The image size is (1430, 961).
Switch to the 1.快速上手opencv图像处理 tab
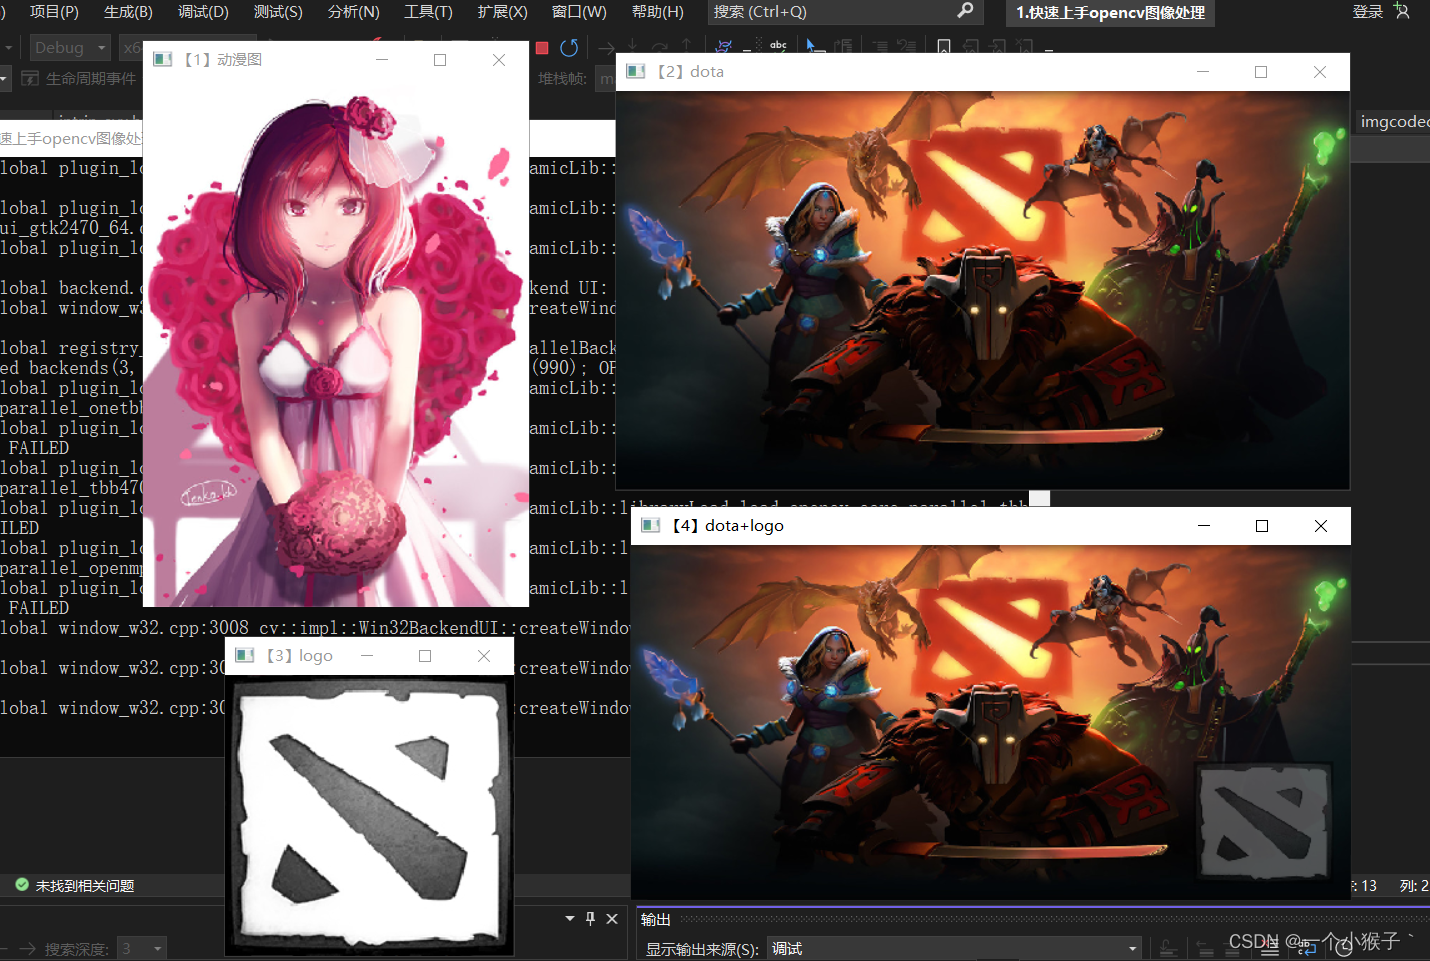click(x=1108, y=13)
